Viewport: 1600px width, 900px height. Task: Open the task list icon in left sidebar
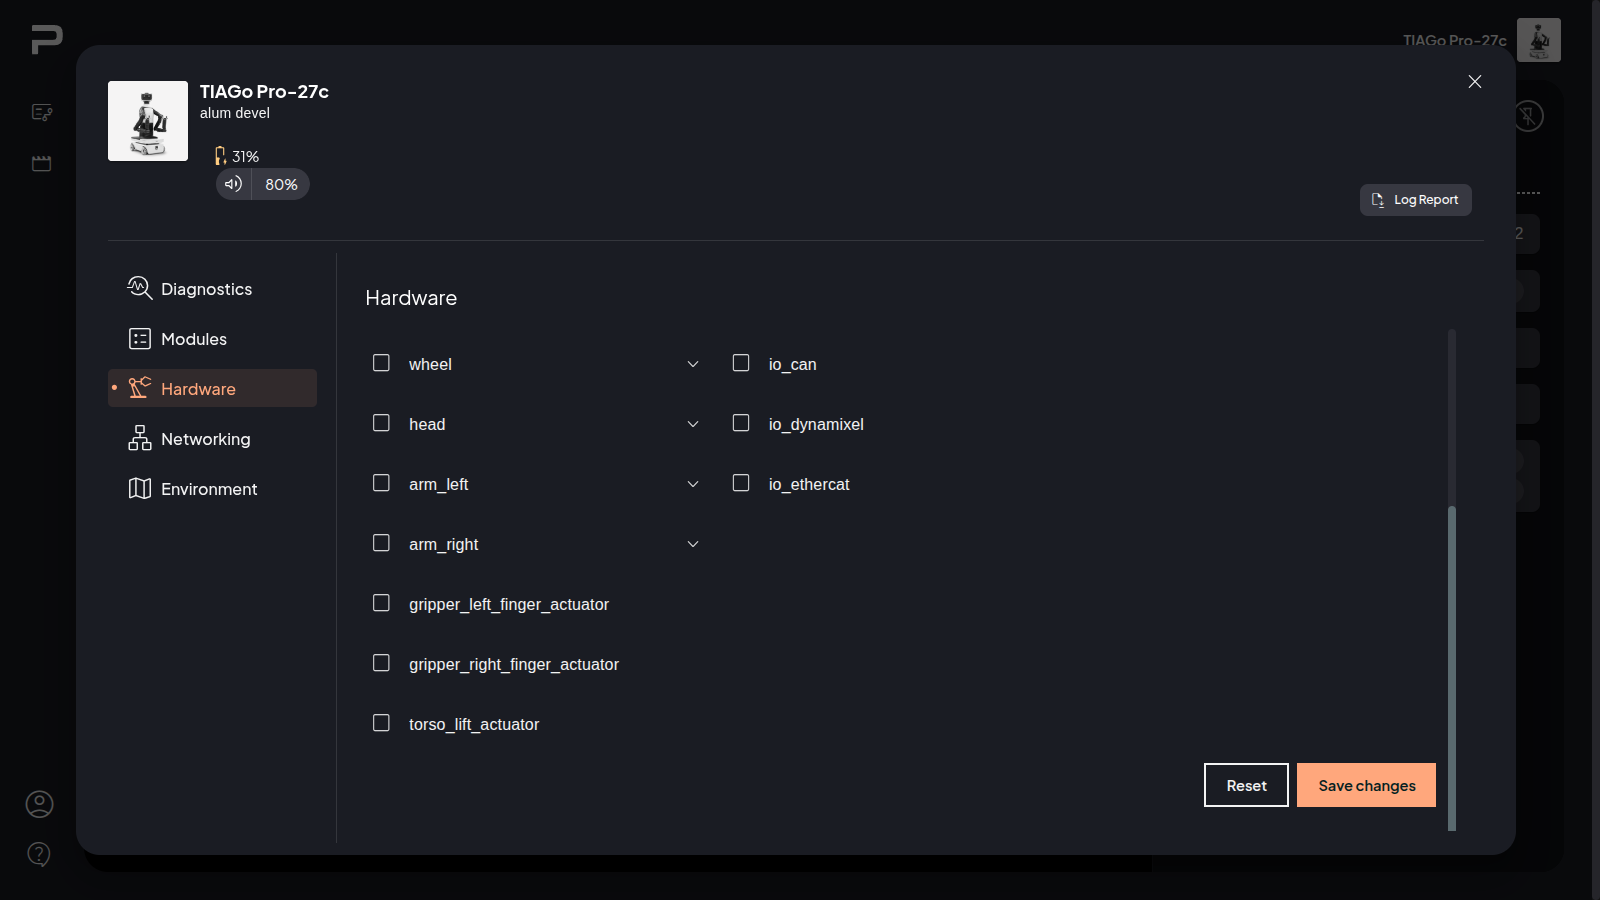(42, 112)
